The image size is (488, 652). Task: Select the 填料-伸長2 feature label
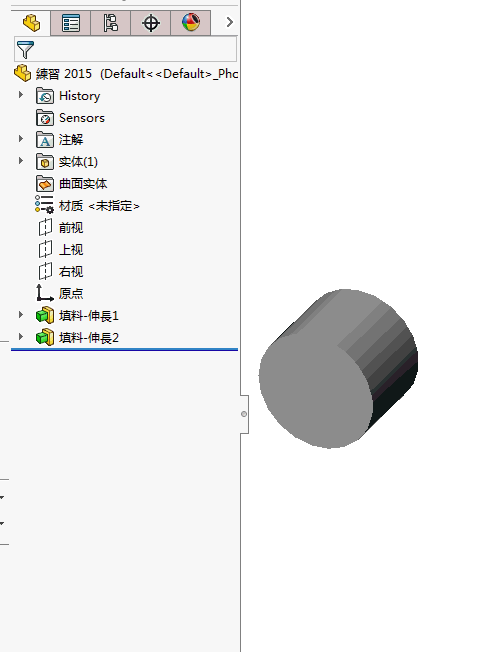click(89, 338)
